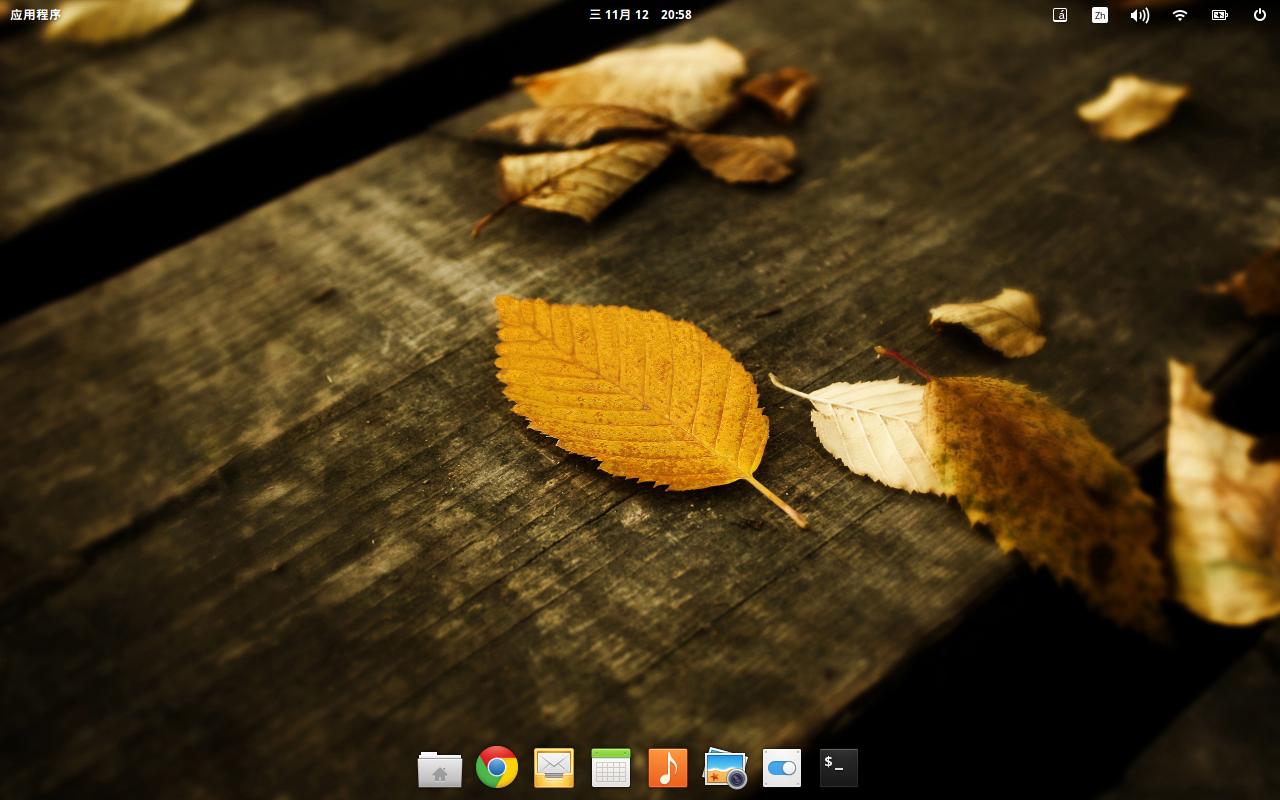Open the Calendar app in dock
The image size is (1280, 800).
(611, 768)
